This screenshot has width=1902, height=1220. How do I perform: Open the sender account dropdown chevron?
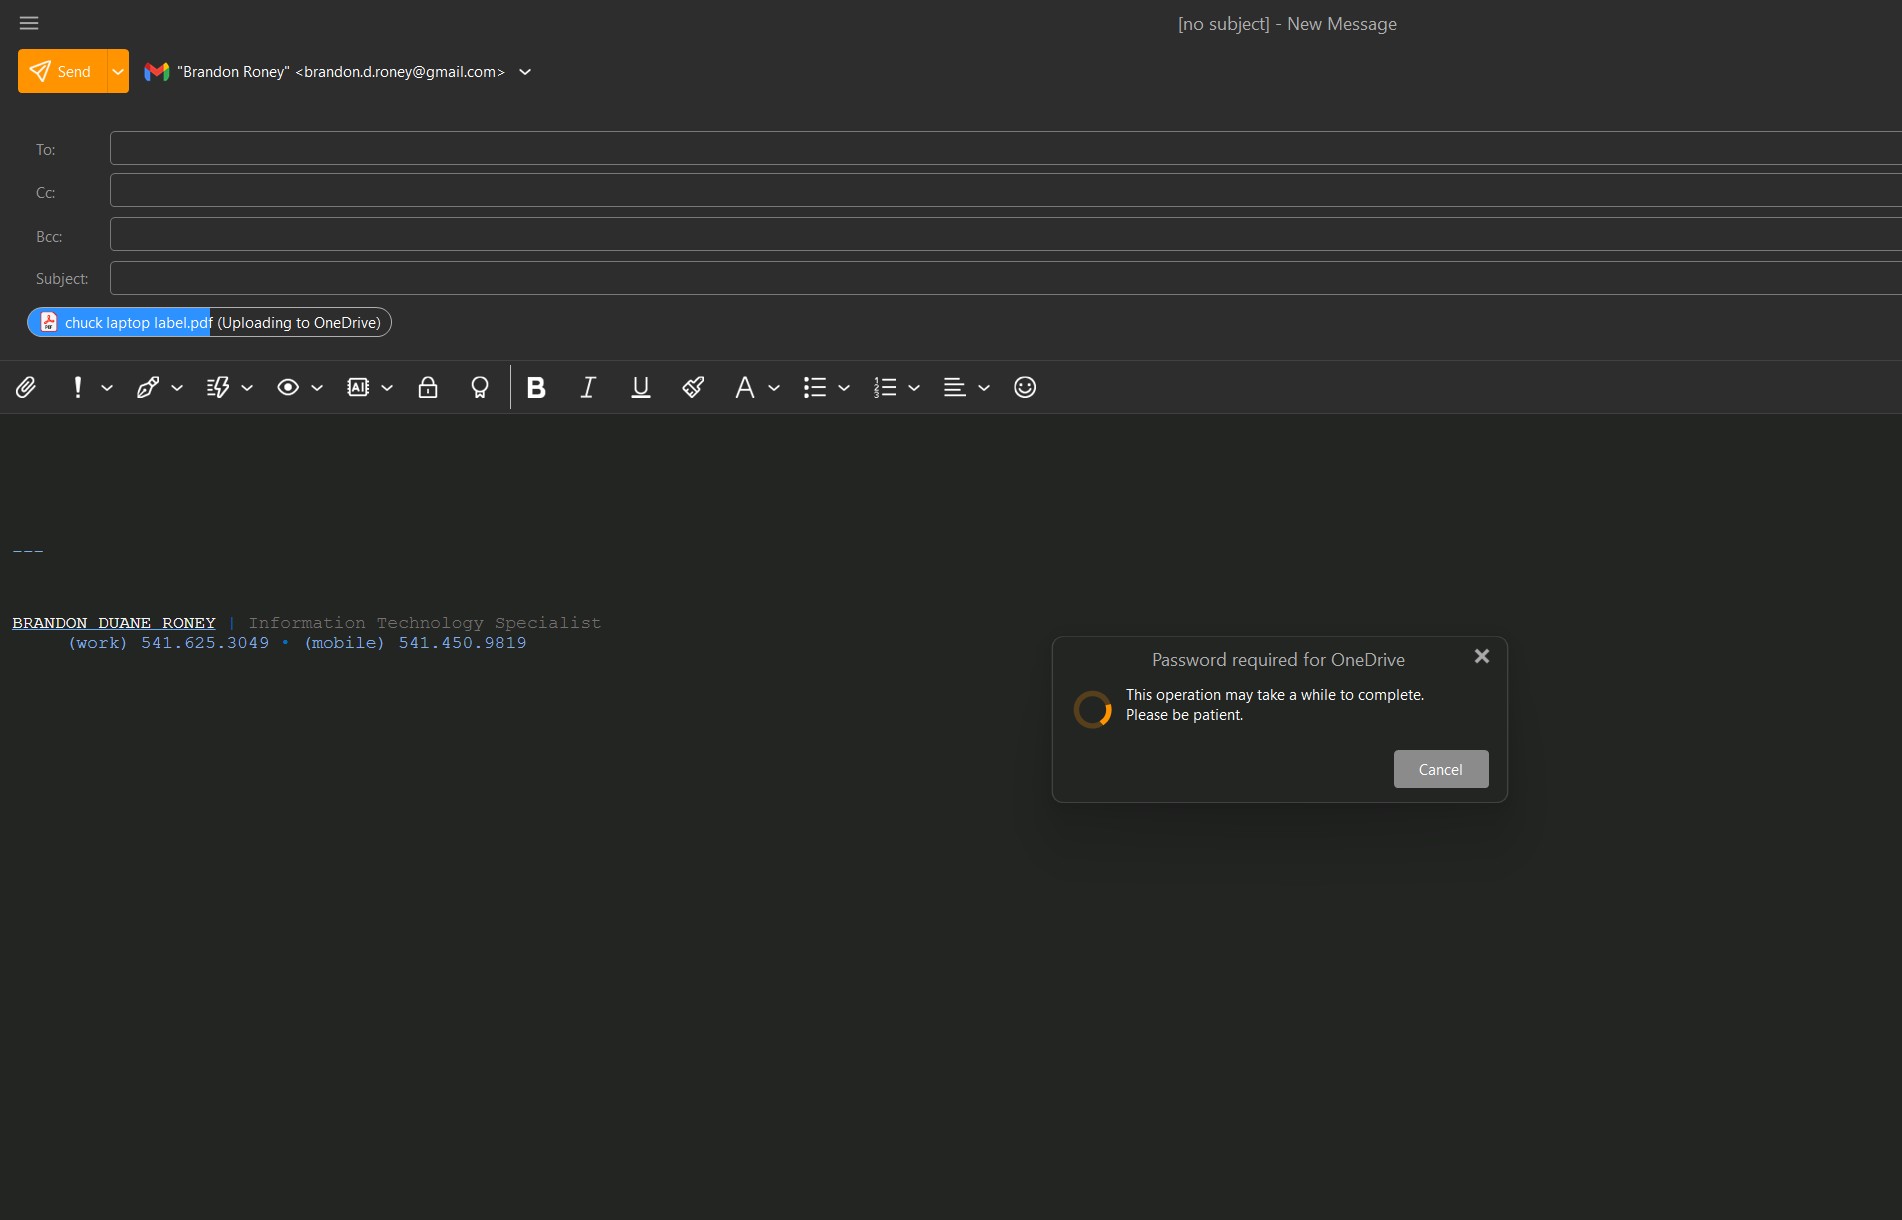[x=525, y=72]
